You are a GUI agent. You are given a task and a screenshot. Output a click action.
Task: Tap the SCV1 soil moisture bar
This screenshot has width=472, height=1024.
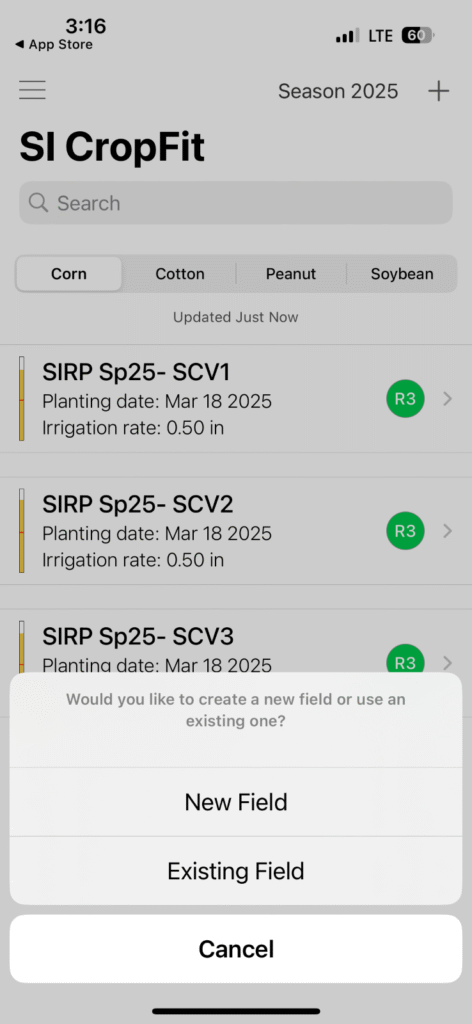coord(22,398)
